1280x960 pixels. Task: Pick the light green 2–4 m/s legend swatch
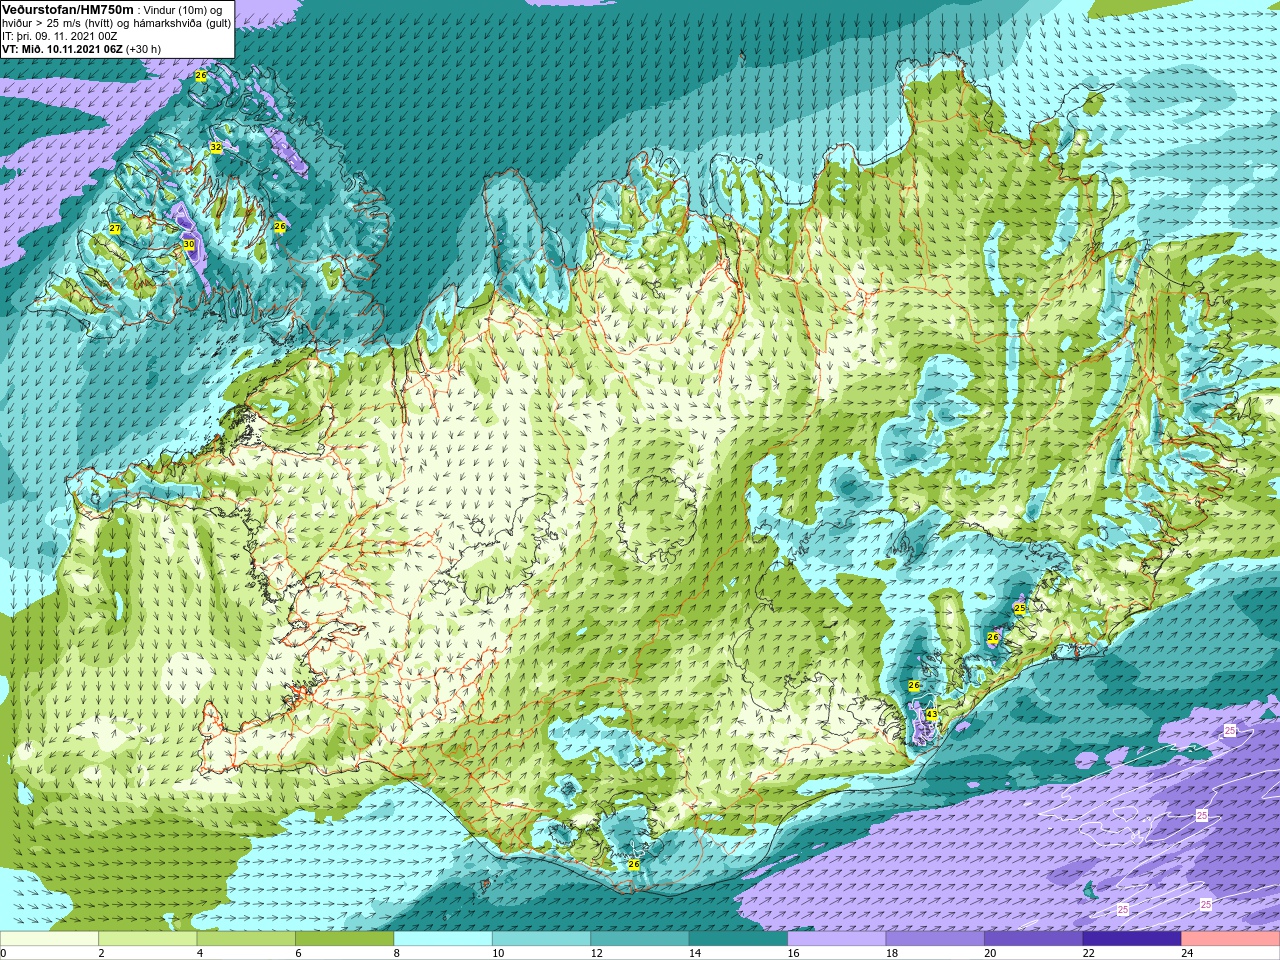(147, 939)
